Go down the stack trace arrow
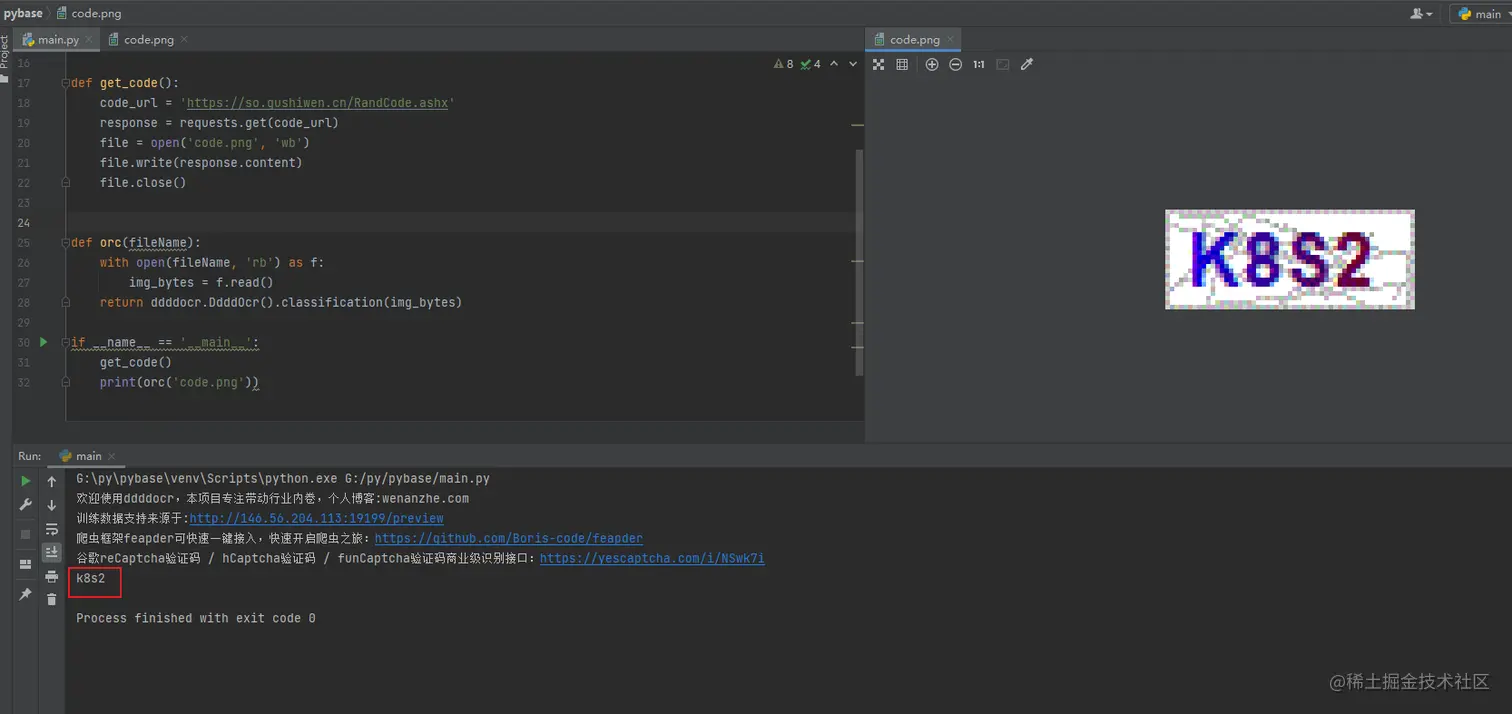The width and height of the screenshot is (1512, 714). coord(52,505)
